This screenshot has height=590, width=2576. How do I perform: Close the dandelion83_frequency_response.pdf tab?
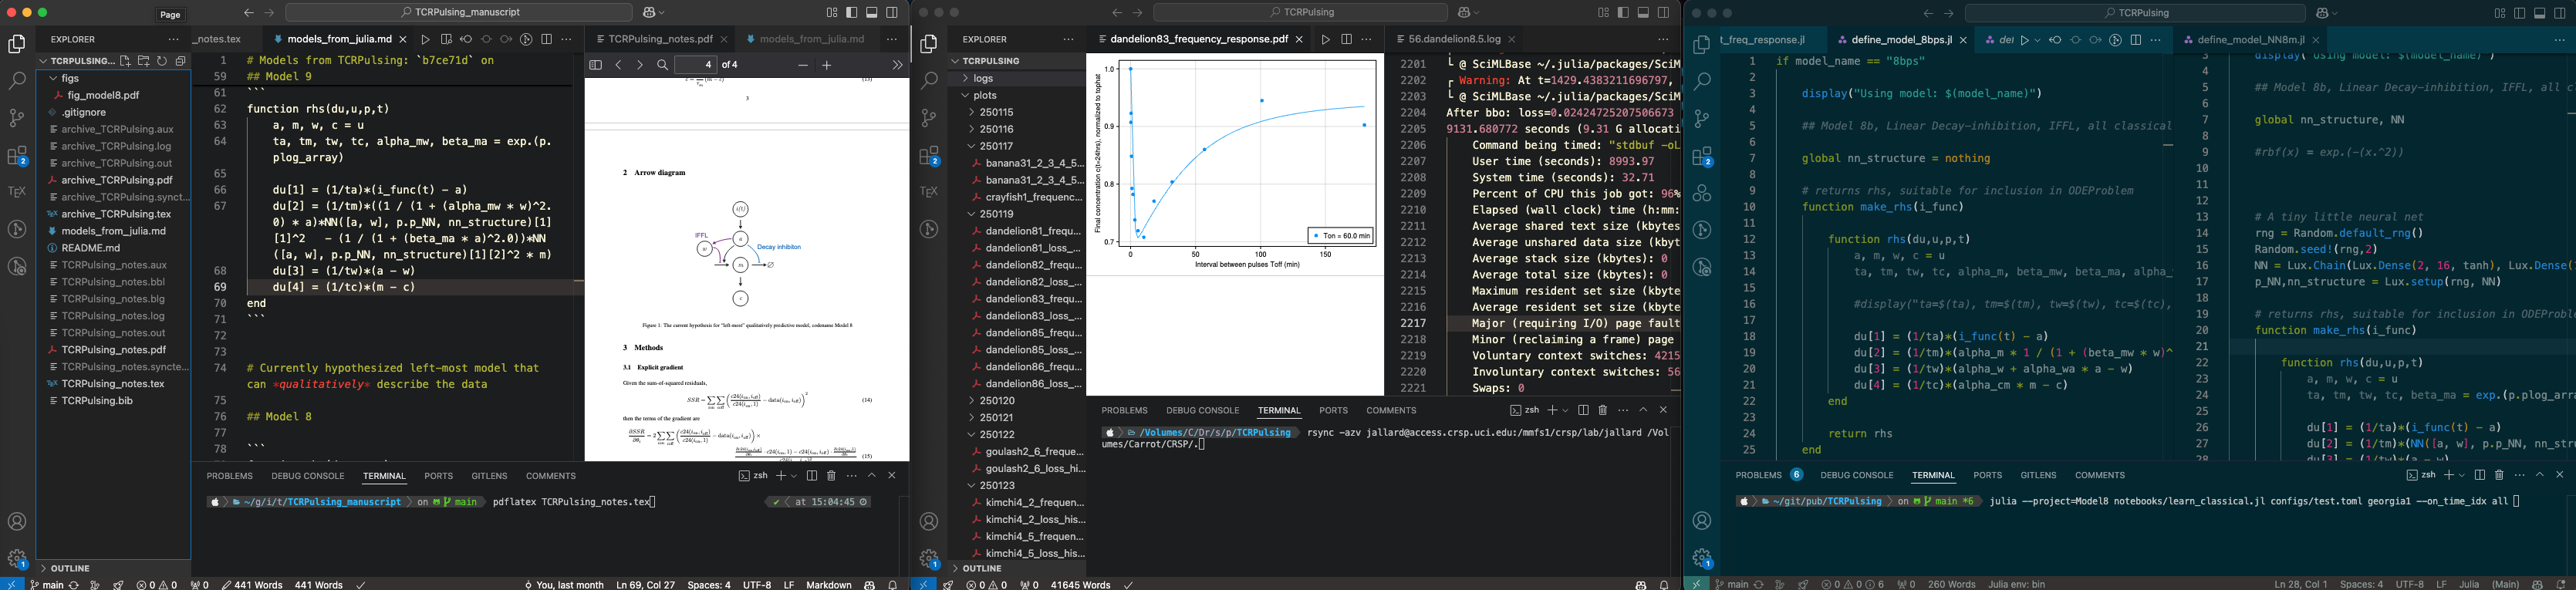[1299, 40]
